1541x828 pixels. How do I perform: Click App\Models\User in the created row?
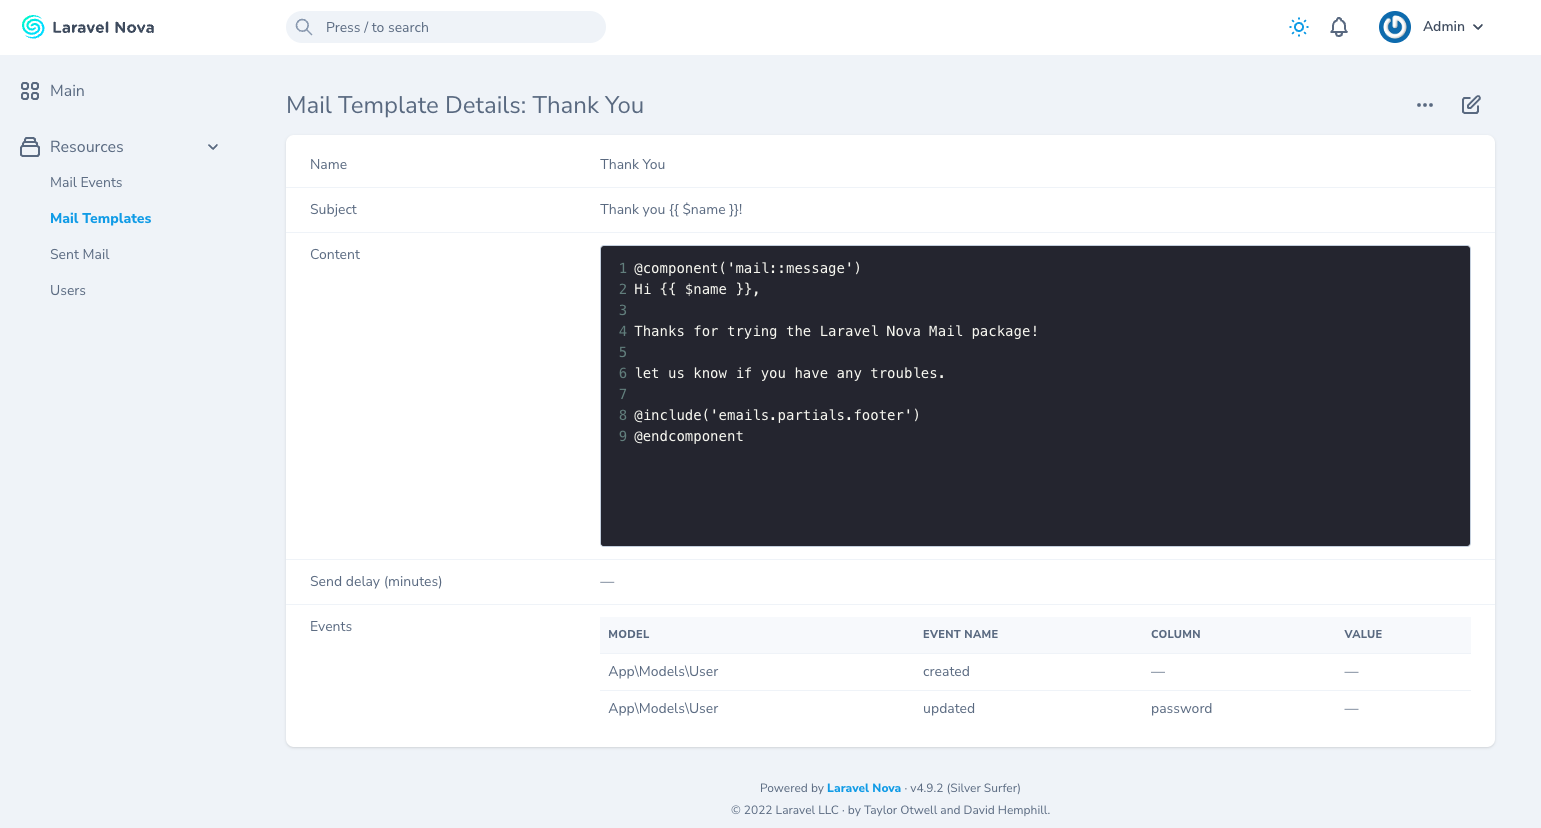[663, 671]
